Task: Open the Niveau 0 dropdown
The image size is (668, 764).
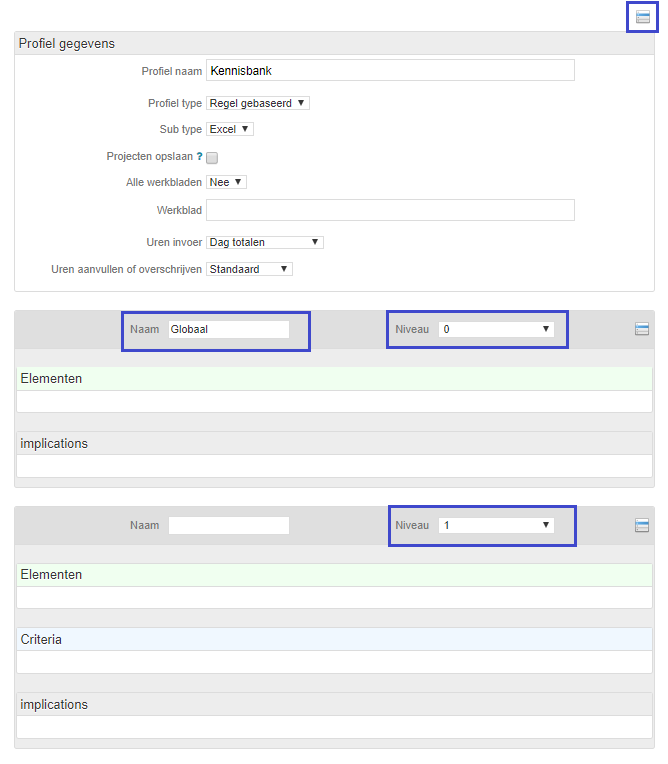Action: 496,329
